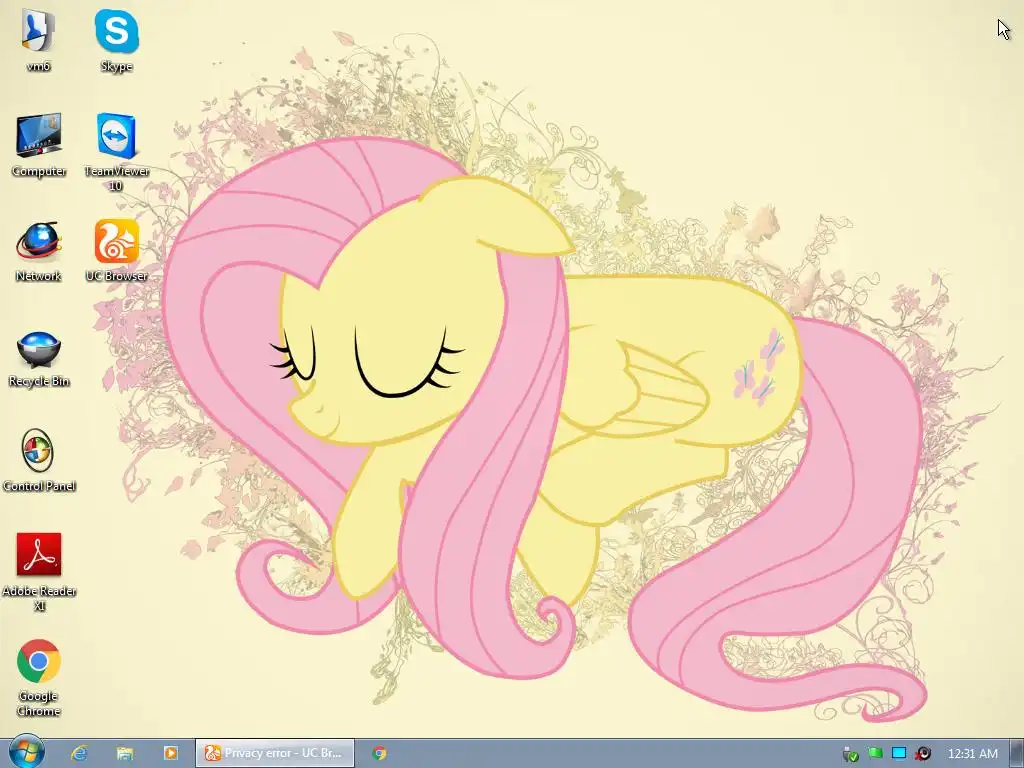Open the Windows Start menu
1024x768 pixels.
[x=26, y=752]
